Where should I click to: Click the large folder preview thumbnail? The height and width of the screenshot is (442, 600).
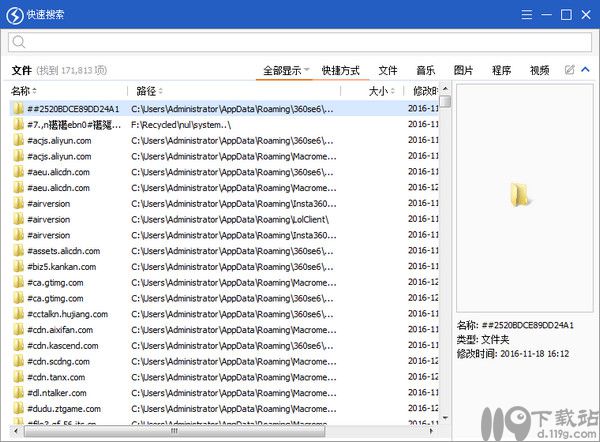click(x=520, y=194)
